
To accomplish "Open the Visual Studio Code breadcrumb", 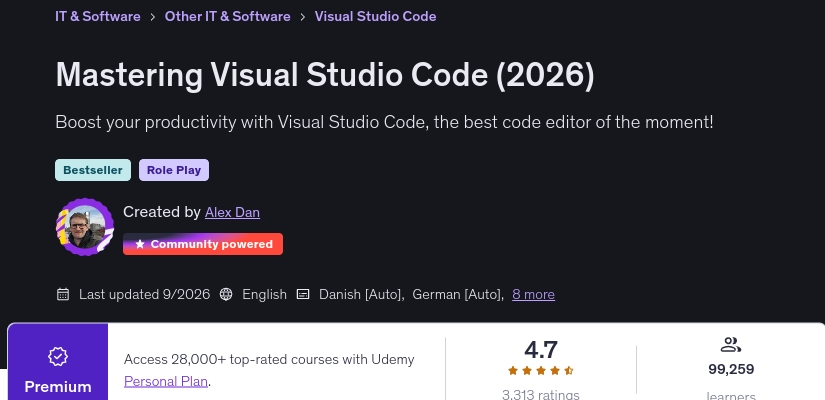I will coord(375,16).
